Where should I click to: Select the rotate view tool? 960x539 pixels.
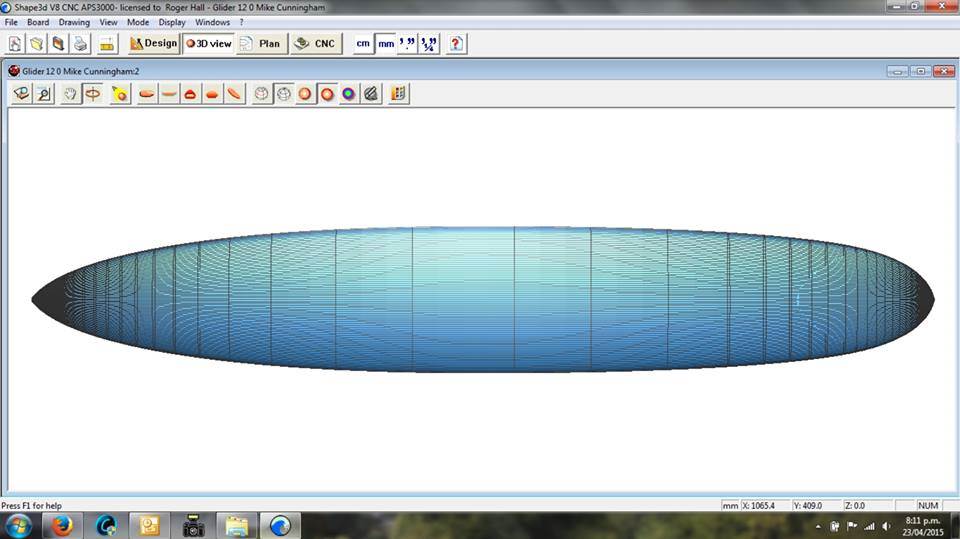pos(93,94)
